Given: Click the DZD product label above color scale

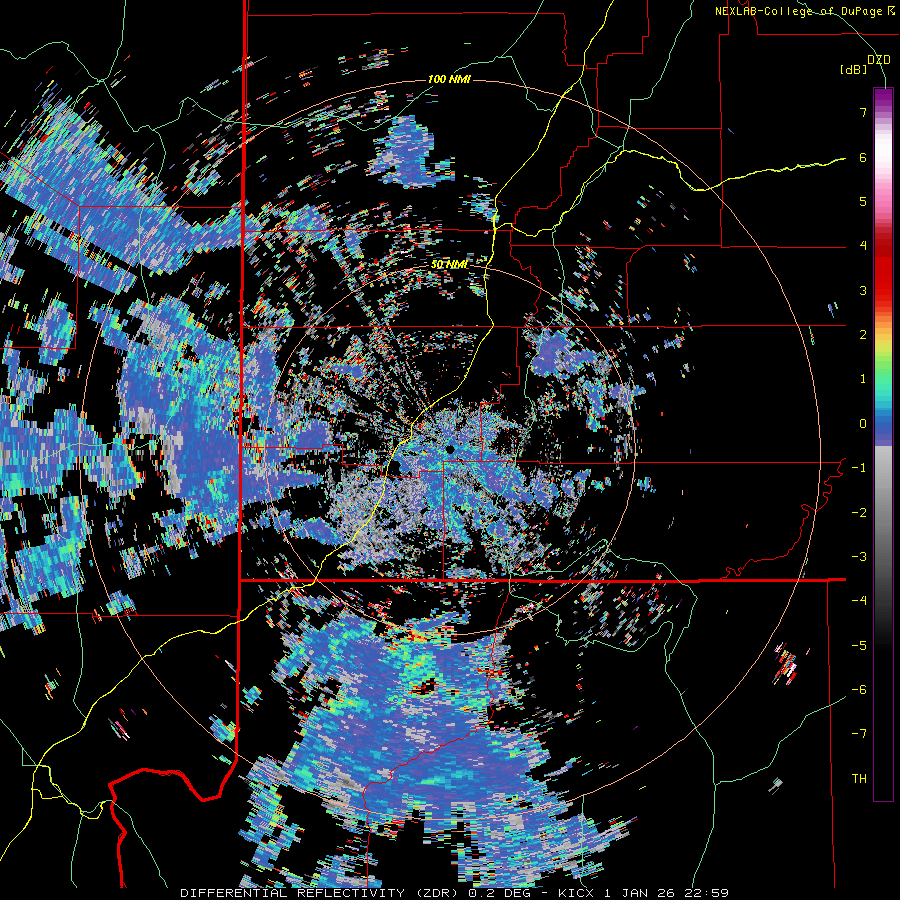Looking at the screenshot, I should [x=878, y=60].
